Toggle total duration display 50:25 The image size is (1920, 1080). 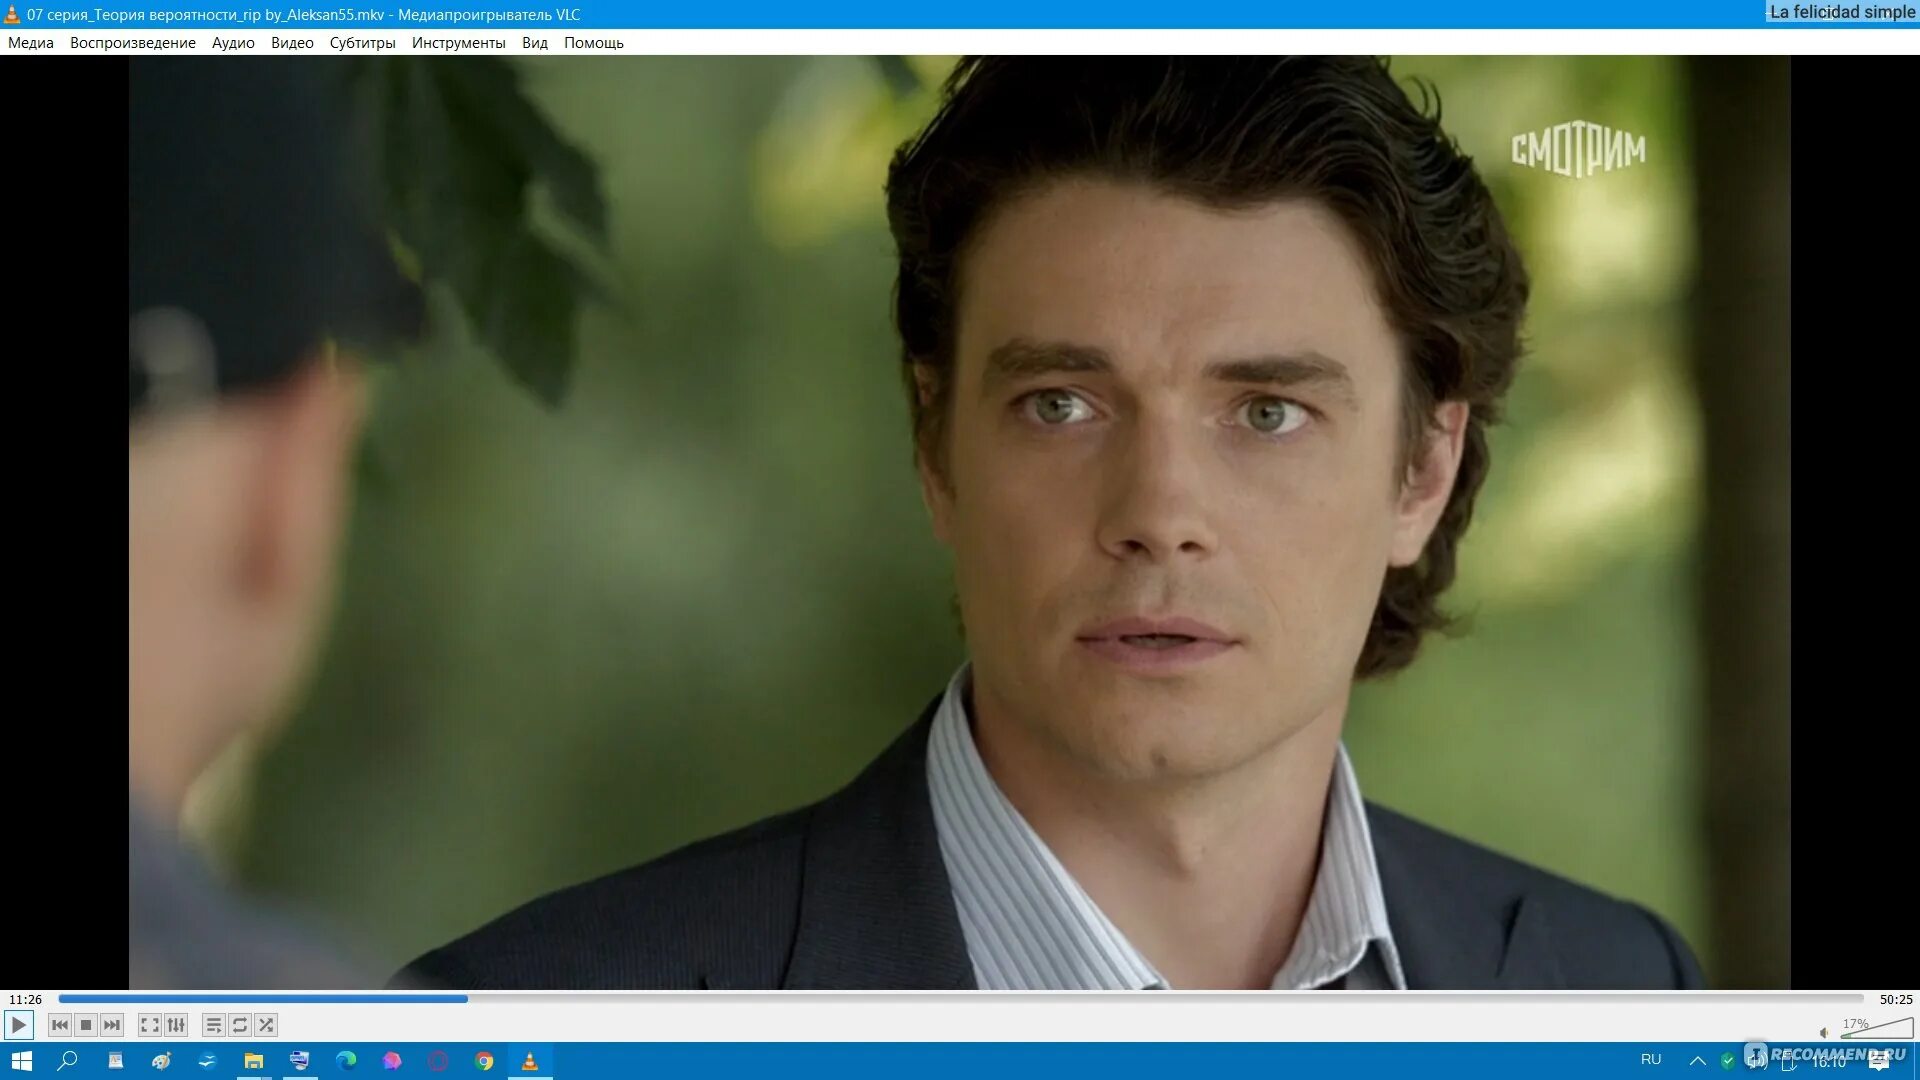pos(1896,999)
